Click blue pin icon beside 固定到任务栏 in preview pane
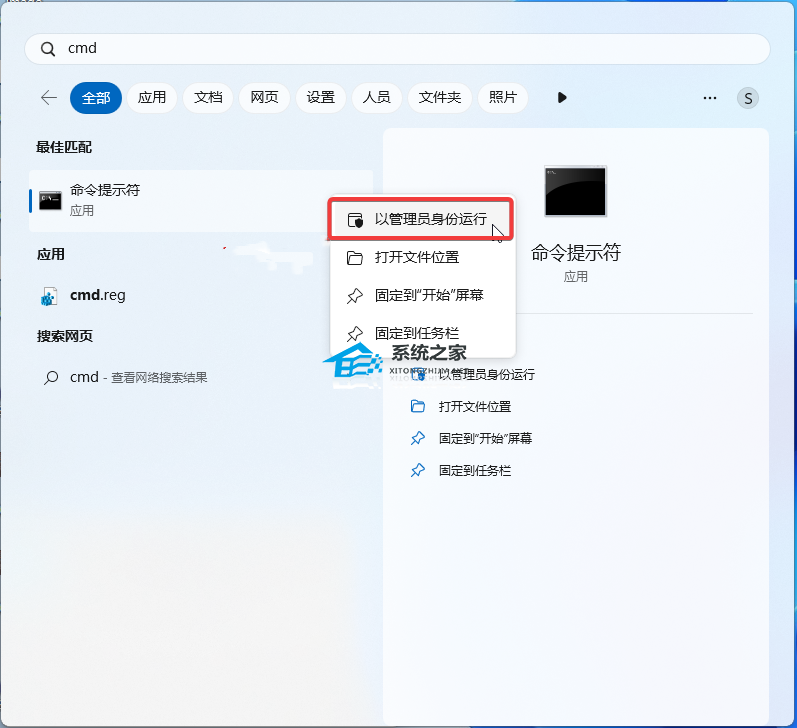Image resolution: width=797 pixels, height=728 pixels. 418,470
